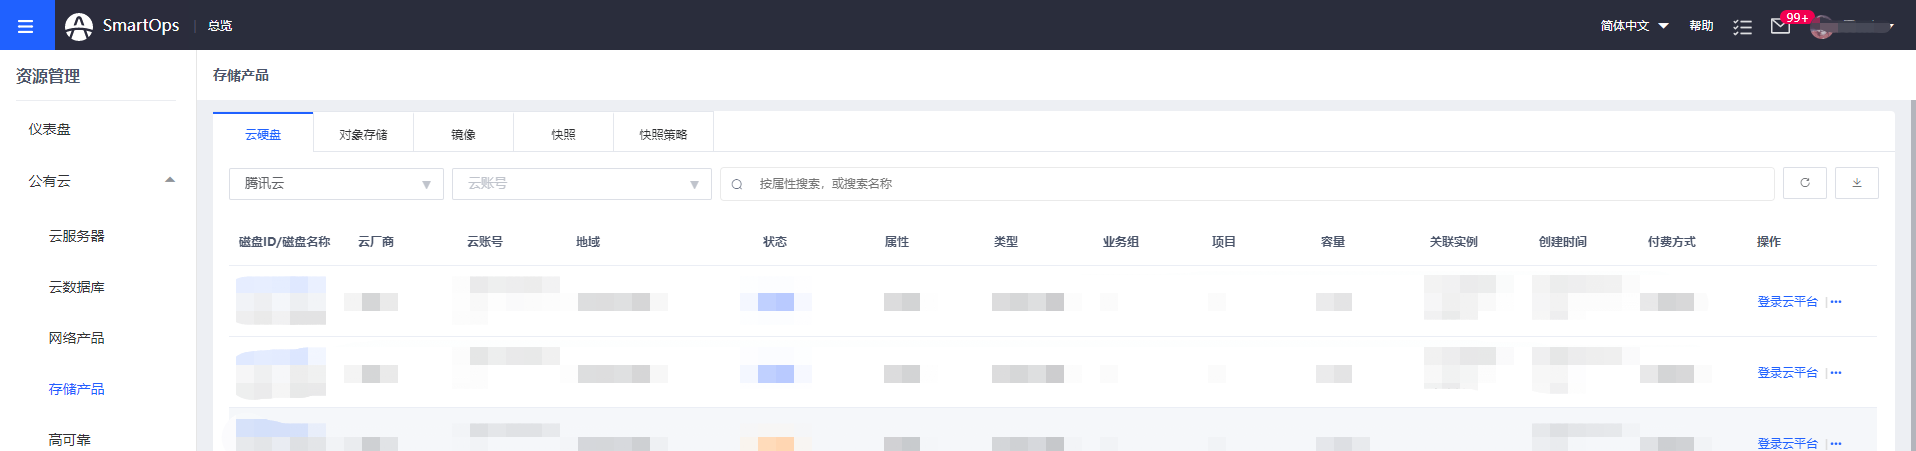The width and height of the screenshot is (1916, 451).
Task: Open 云数据库 in the sidebar
Action: coord(77,287)
